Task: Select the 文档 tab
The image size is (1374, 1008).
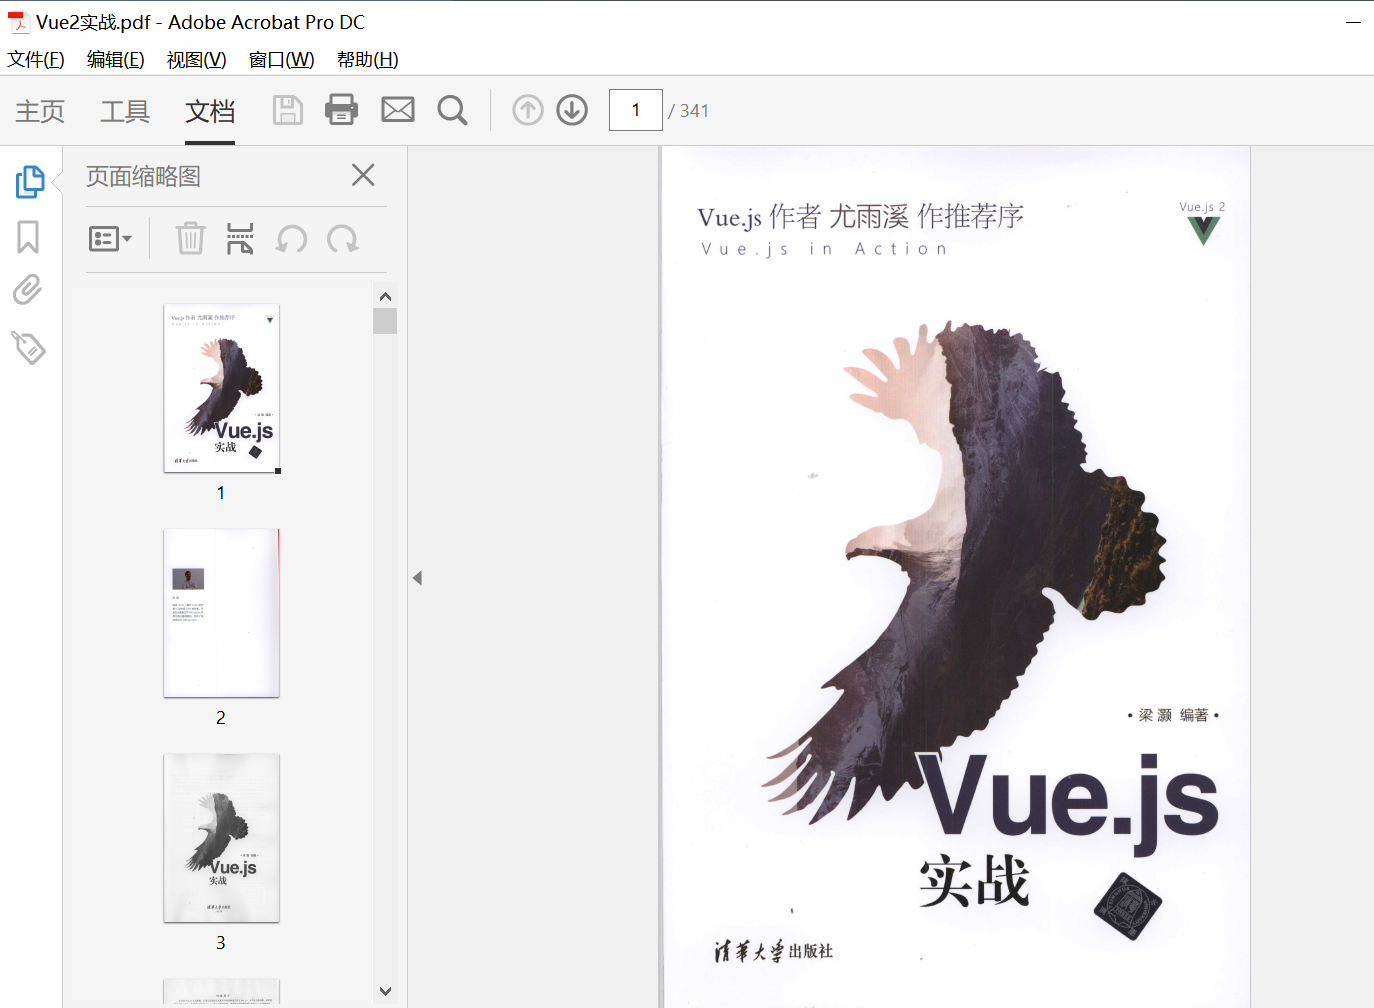Action: coord(210,111)
